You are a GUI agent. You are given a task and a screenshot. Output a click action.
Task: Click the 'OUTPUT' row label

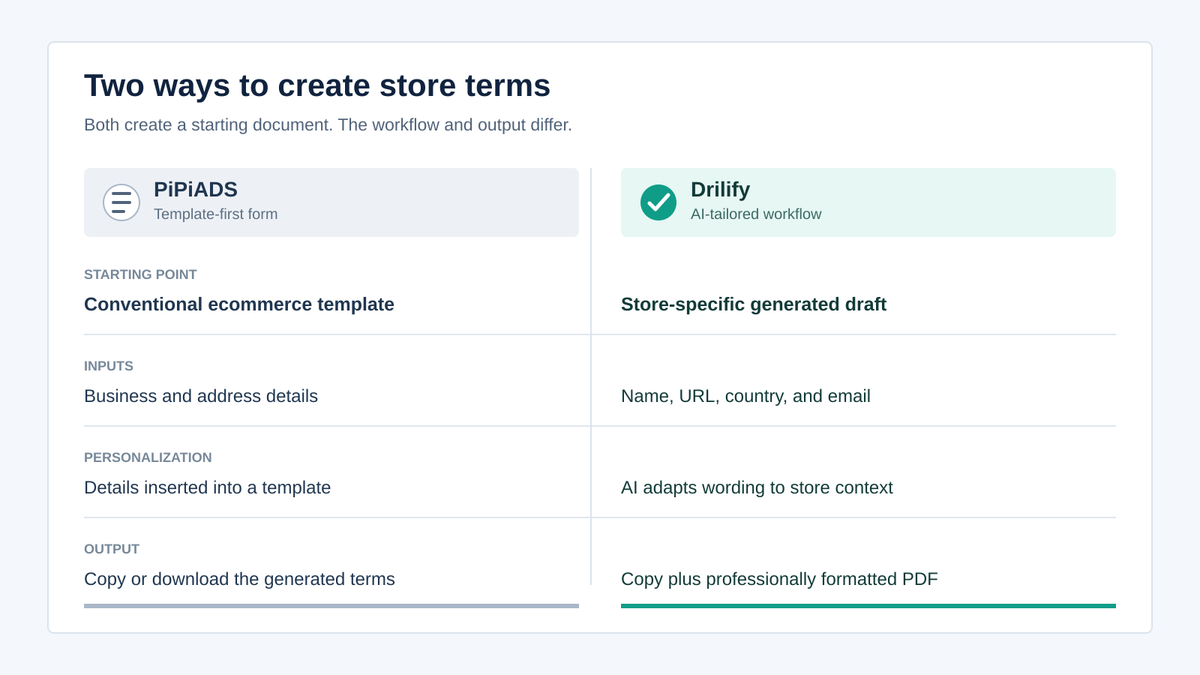click(x=112, y=549)
